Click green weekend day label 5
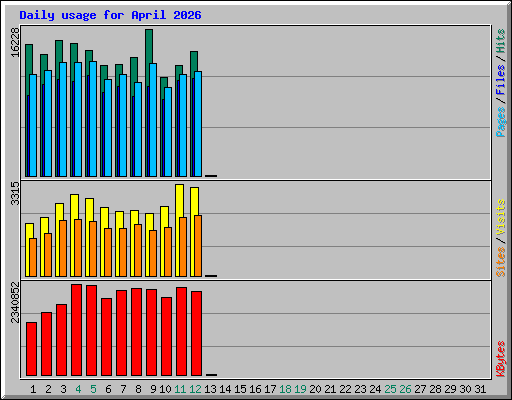Viewport: 512px width, 400px height. 93,389
